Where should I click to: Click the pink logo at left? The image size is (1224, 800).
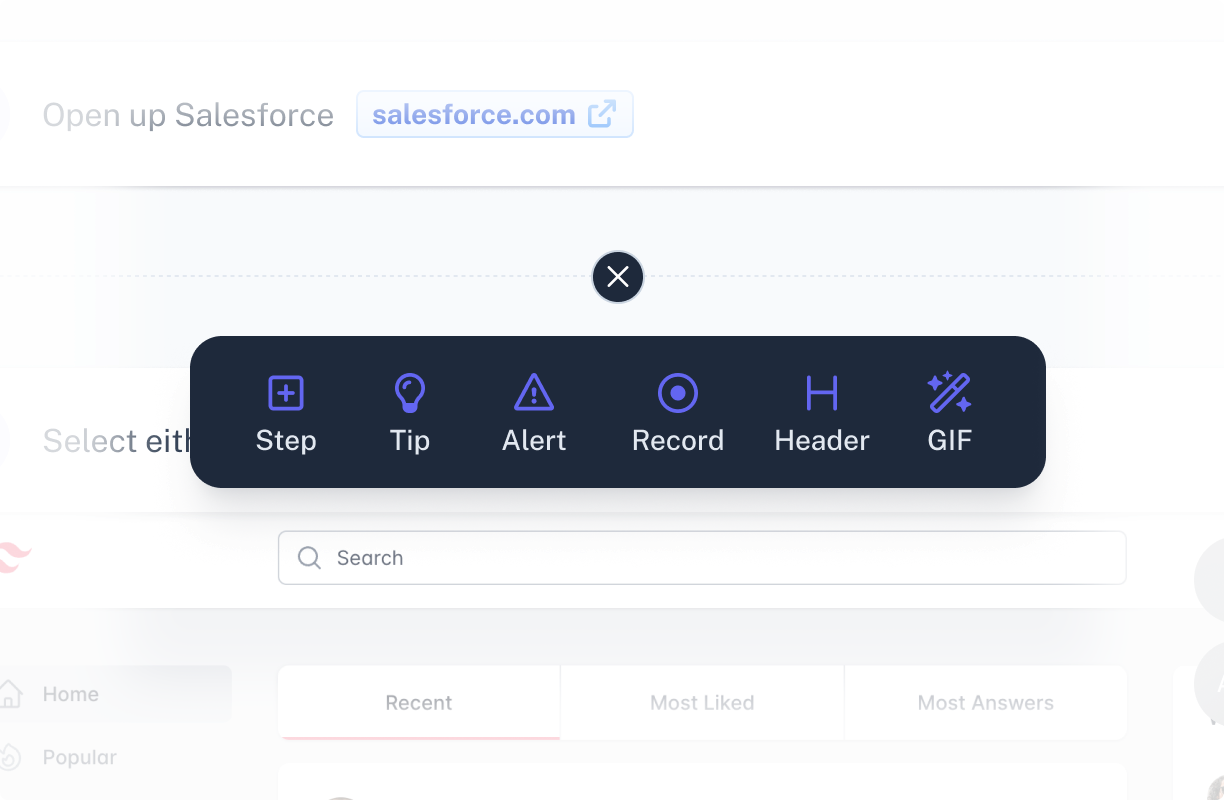coord(14,557)
